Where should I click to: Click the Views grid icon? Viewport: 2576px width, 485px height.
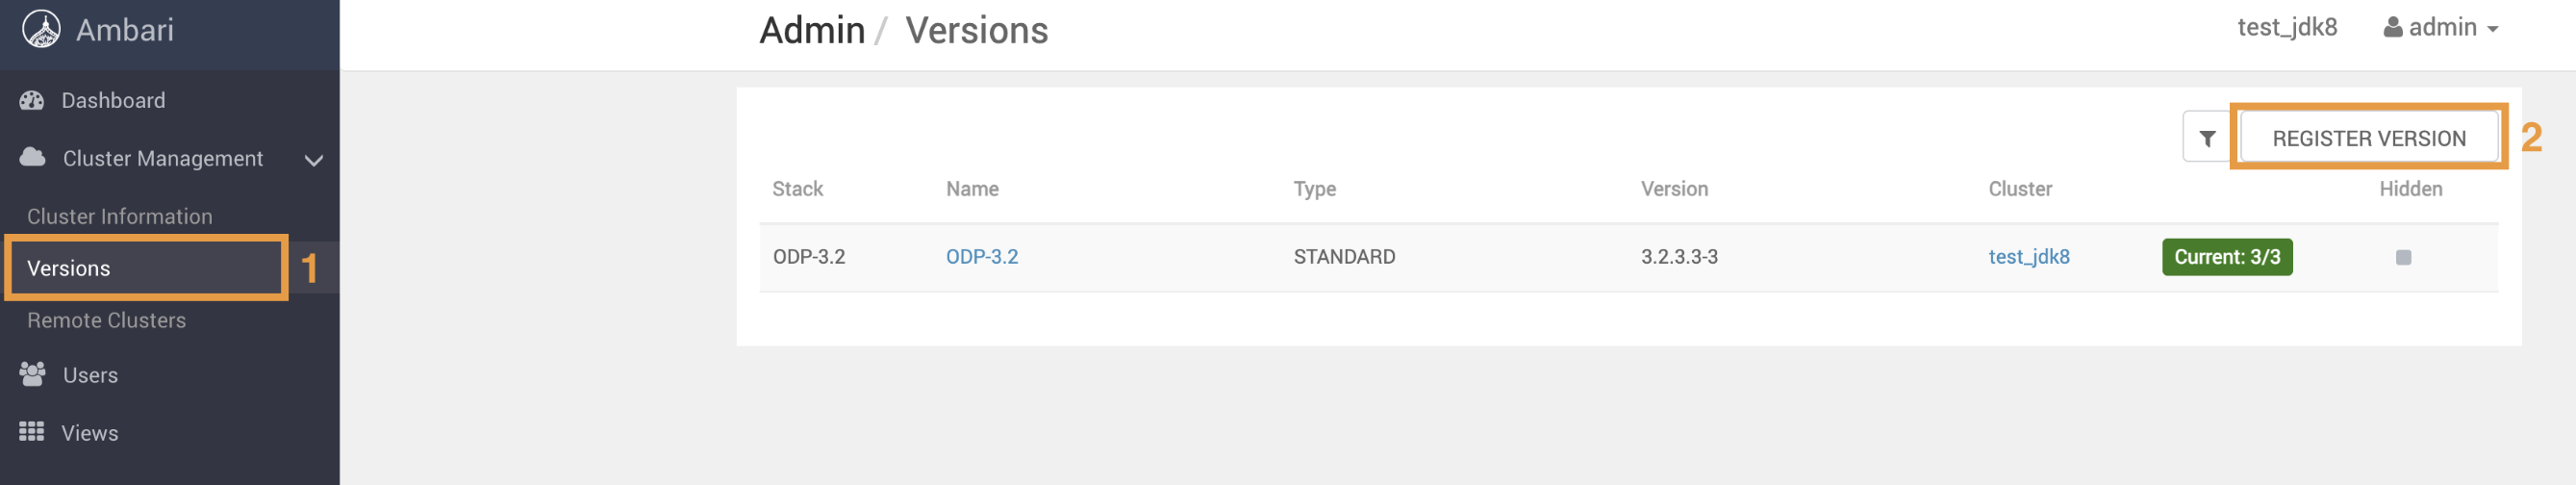click(x=32, y=431)
